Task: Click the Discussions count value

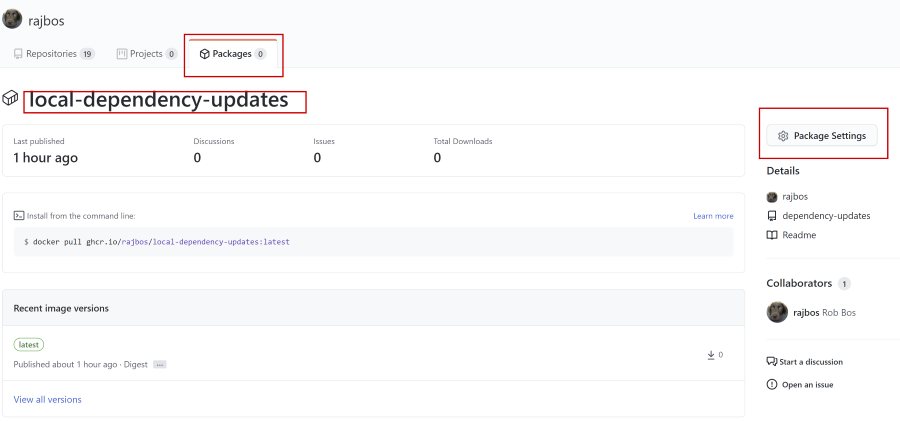Action: tap(197, 158)
